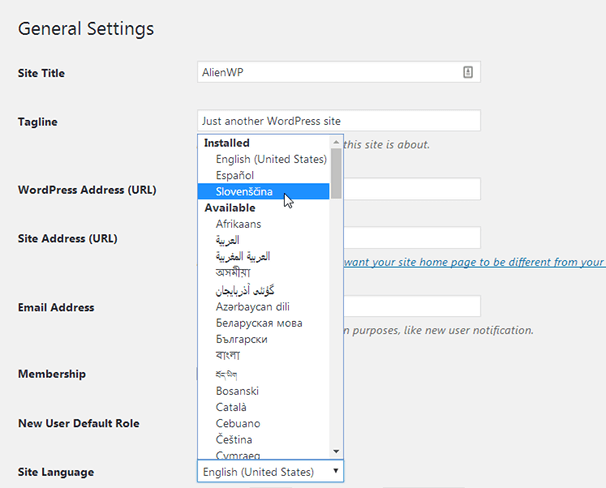The width and height of the screenshot is (606, 488).
Task: Pick Afrikaans from available languages
Action: 238,224
